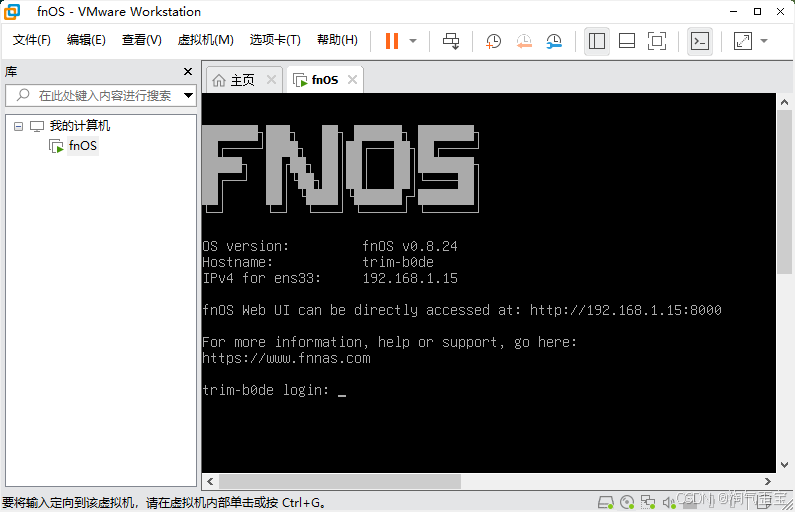Enter full screen mode
The image size is (795, 512).
point(657,41)
